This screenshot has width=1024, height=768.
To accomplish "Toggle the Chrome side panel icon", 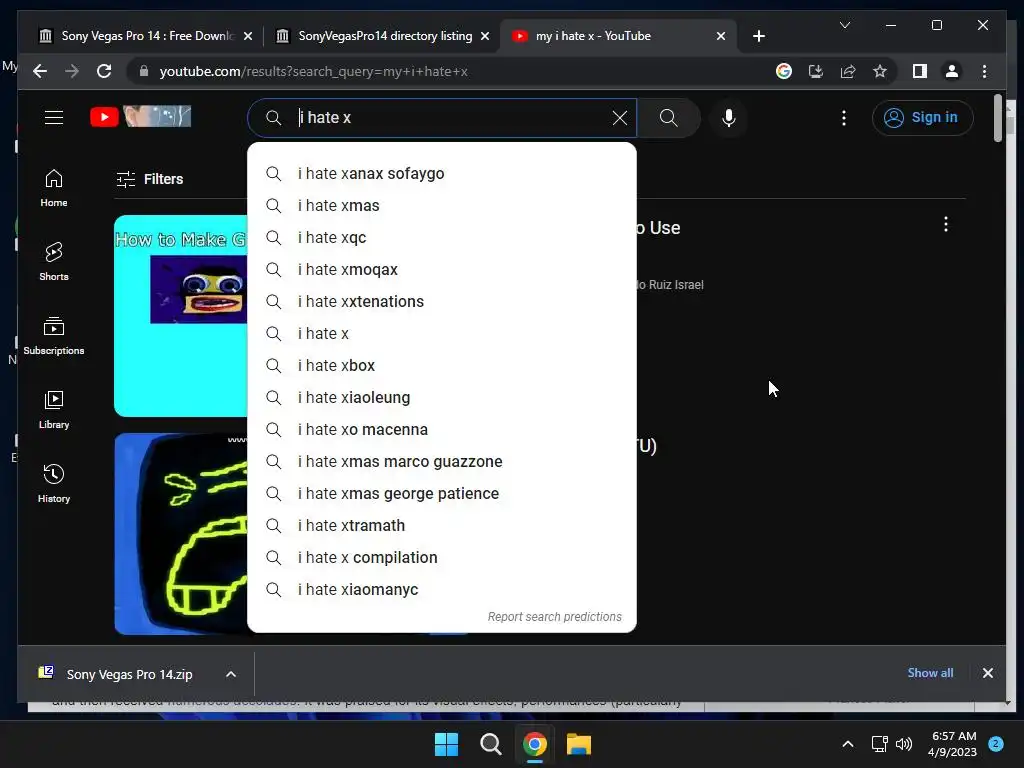I will [x=920, y=71].
